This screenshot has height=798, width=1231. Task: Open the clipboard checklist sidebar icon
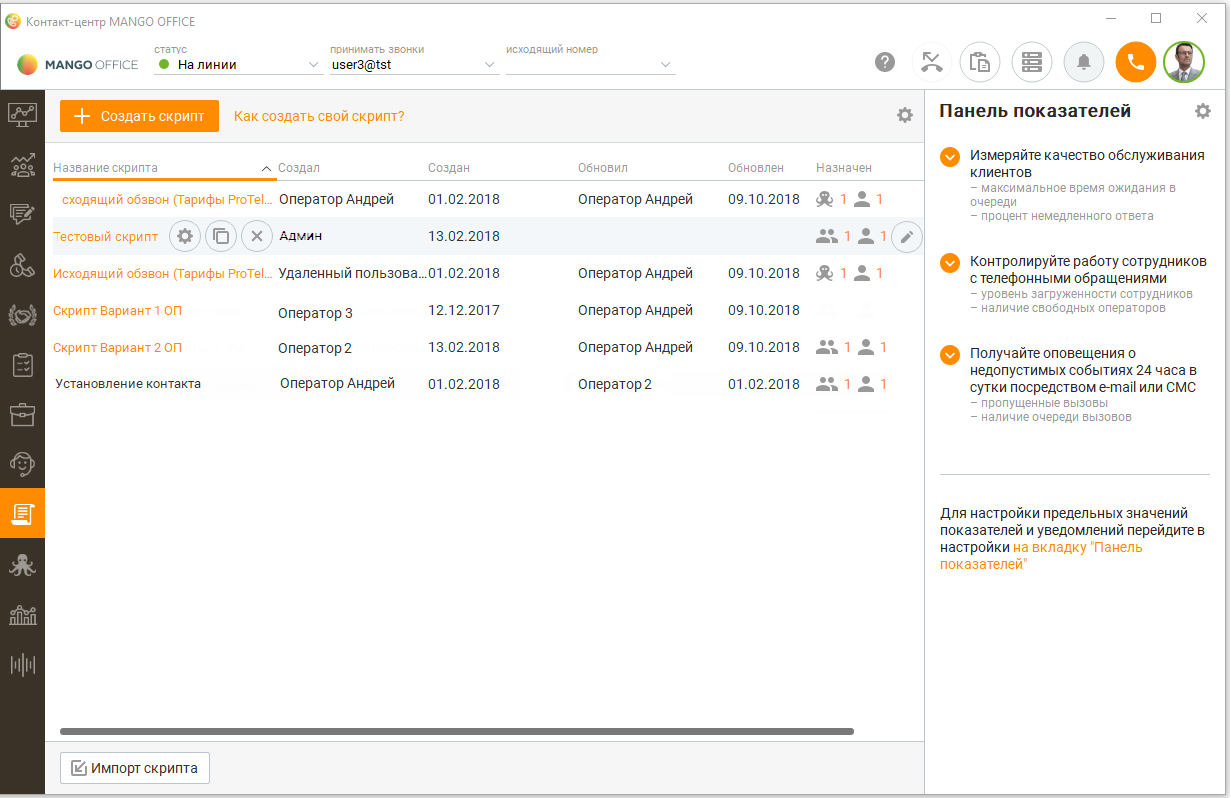pos(22,364)
